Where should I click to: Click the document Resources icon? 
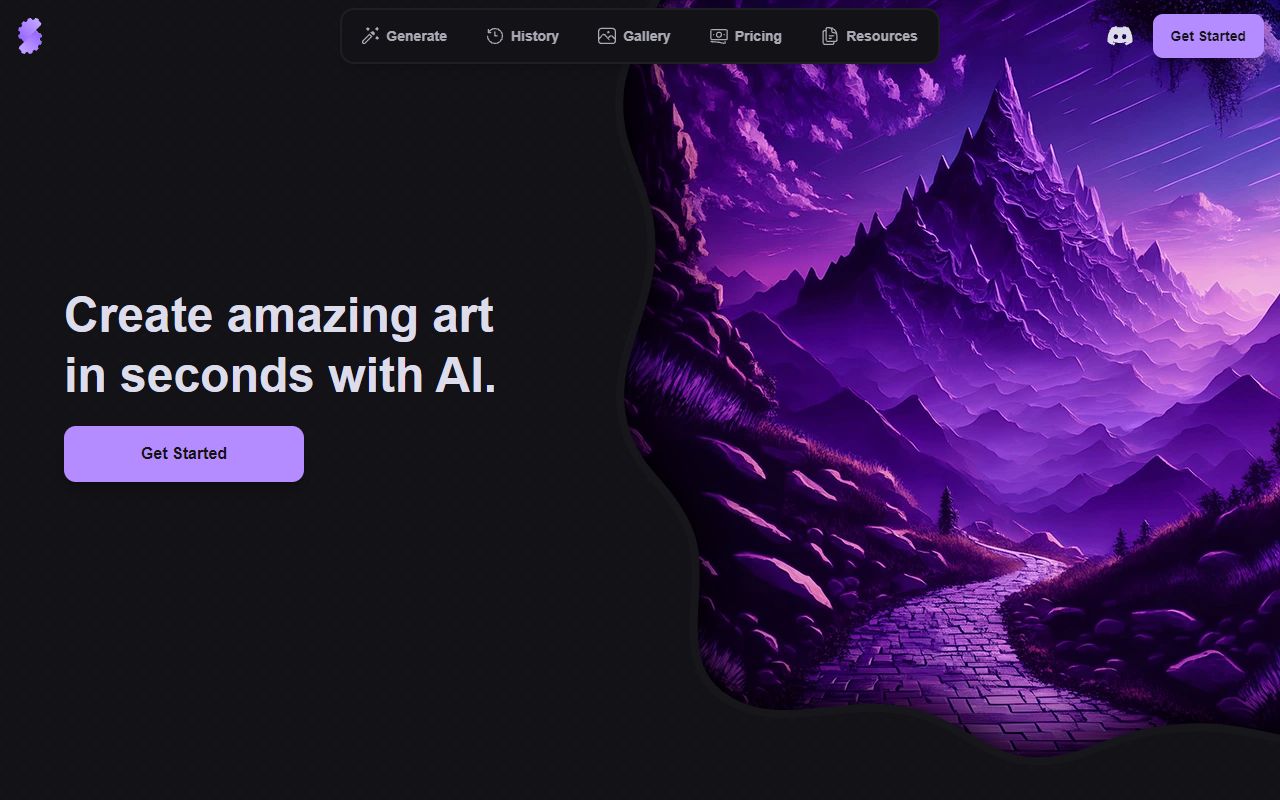tap(830, 36)
